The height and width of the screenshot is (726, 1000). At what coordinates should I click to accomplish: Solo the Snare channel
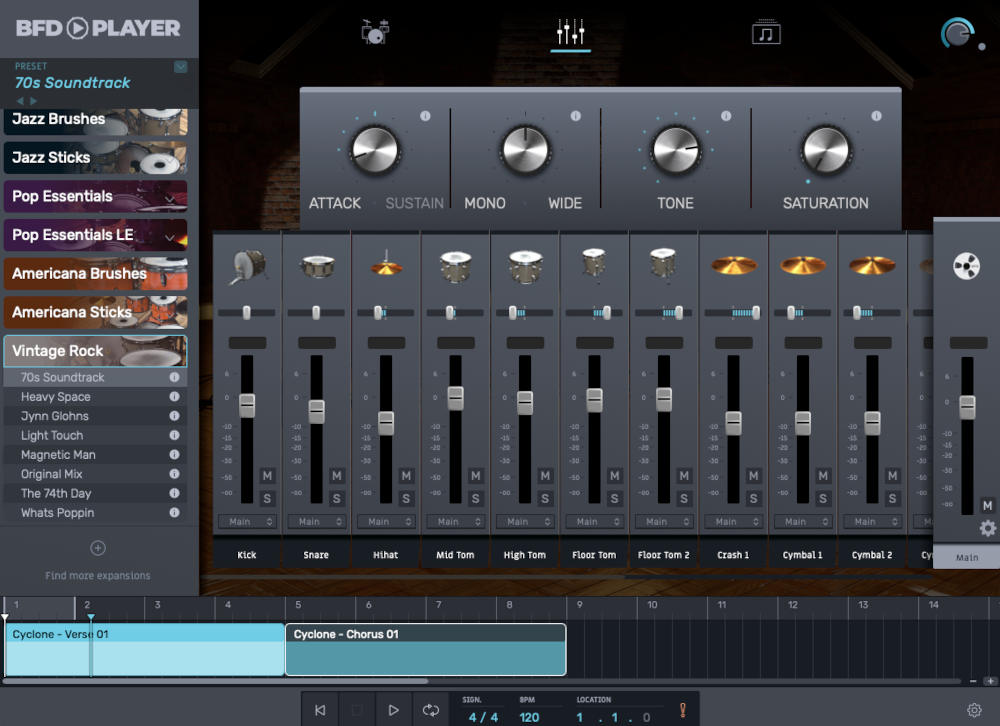[x=337, y=496]
